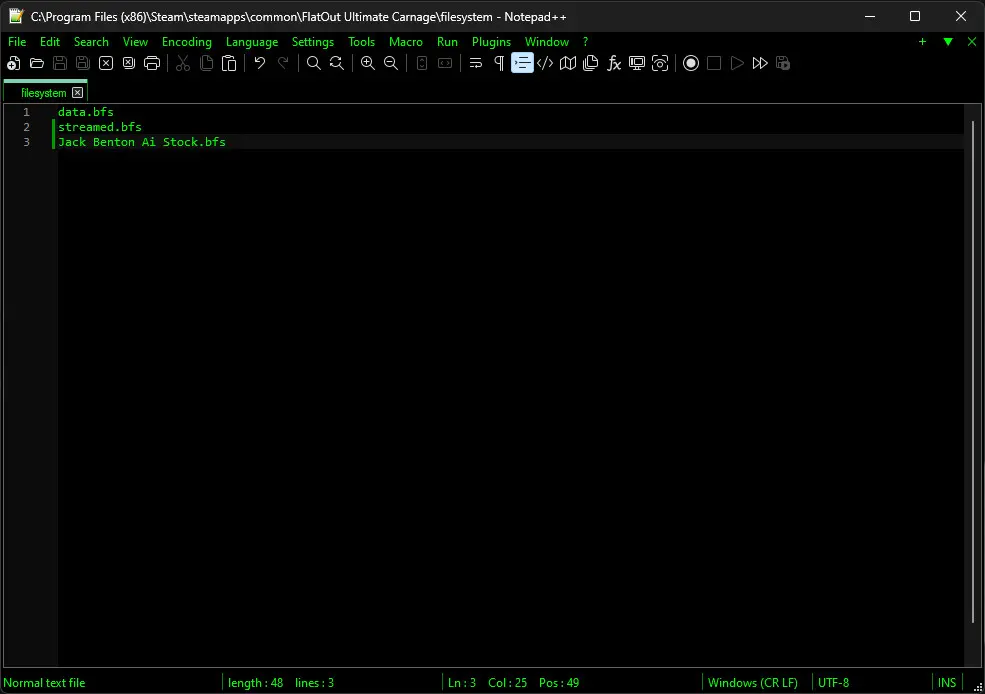Open the Window menu
Image resolution: width=985 pixels, height=694 pixels.
click(x=547, y=42)
